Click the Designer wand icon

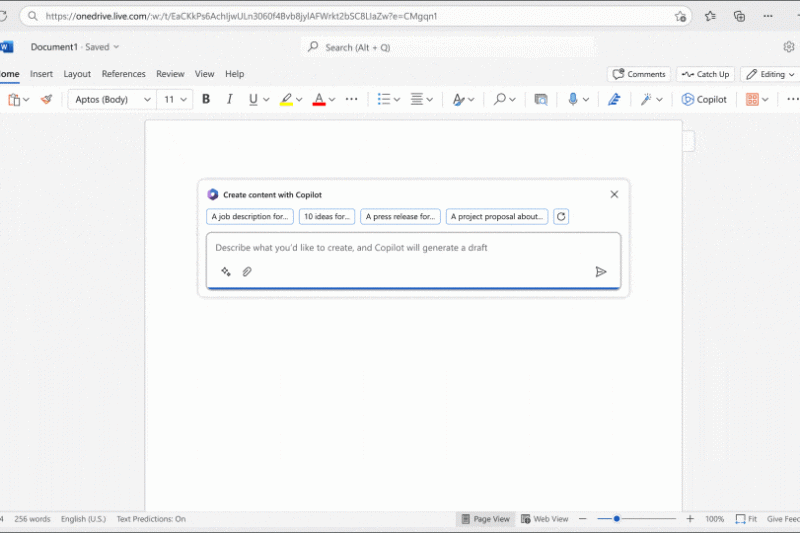[646, 99]
